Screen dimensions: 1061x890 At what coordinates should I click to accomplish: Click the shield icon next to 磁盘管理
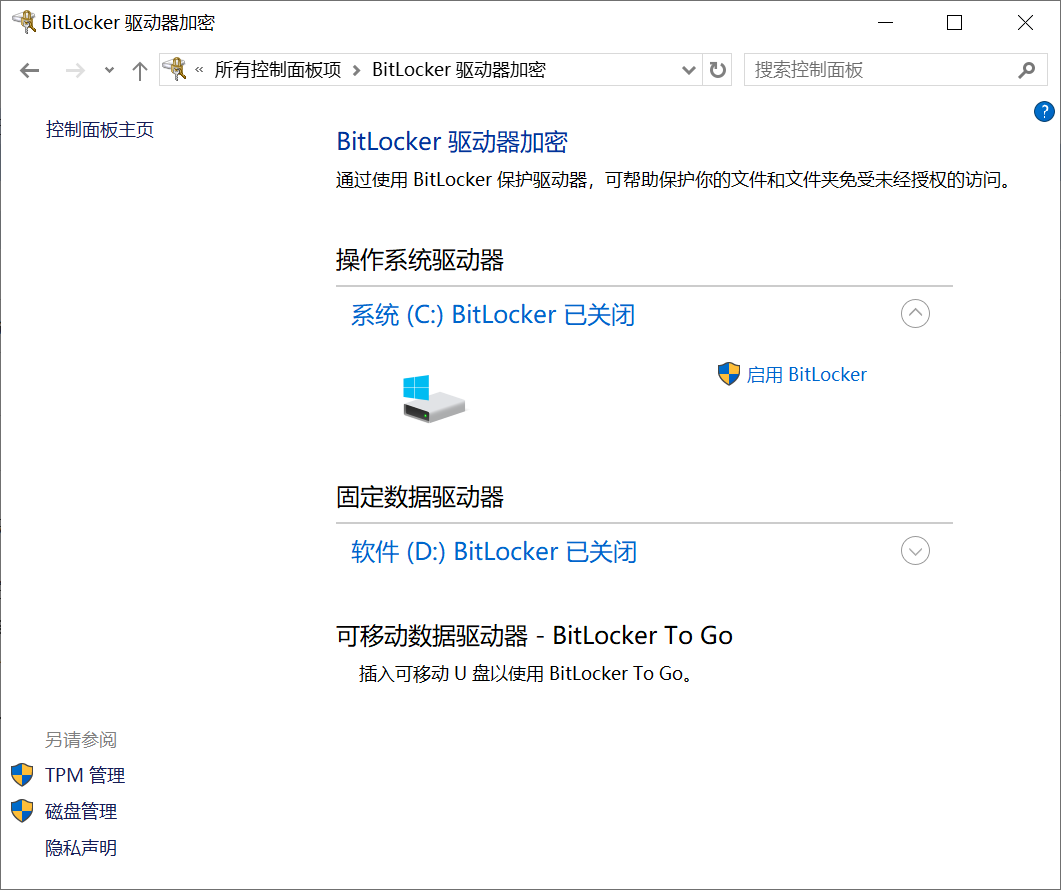point(22,811)
